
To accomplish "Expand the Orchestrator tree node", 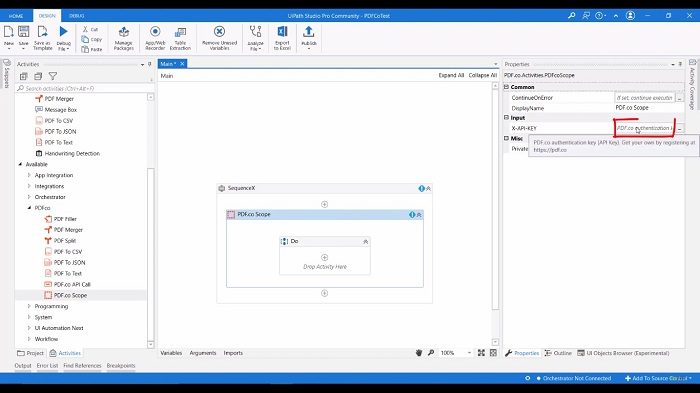I will pos(29,197).
